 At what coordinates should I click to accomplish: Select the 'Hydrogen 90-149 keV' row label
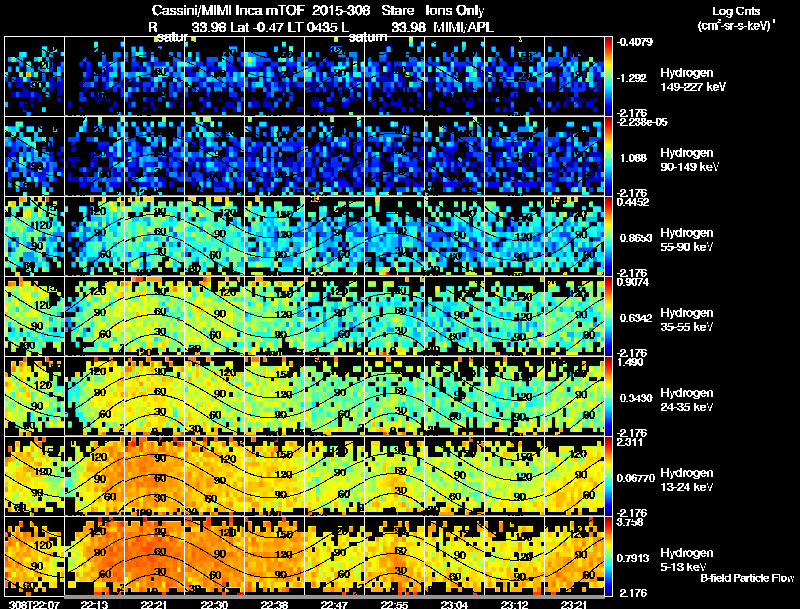coord(689,160)
